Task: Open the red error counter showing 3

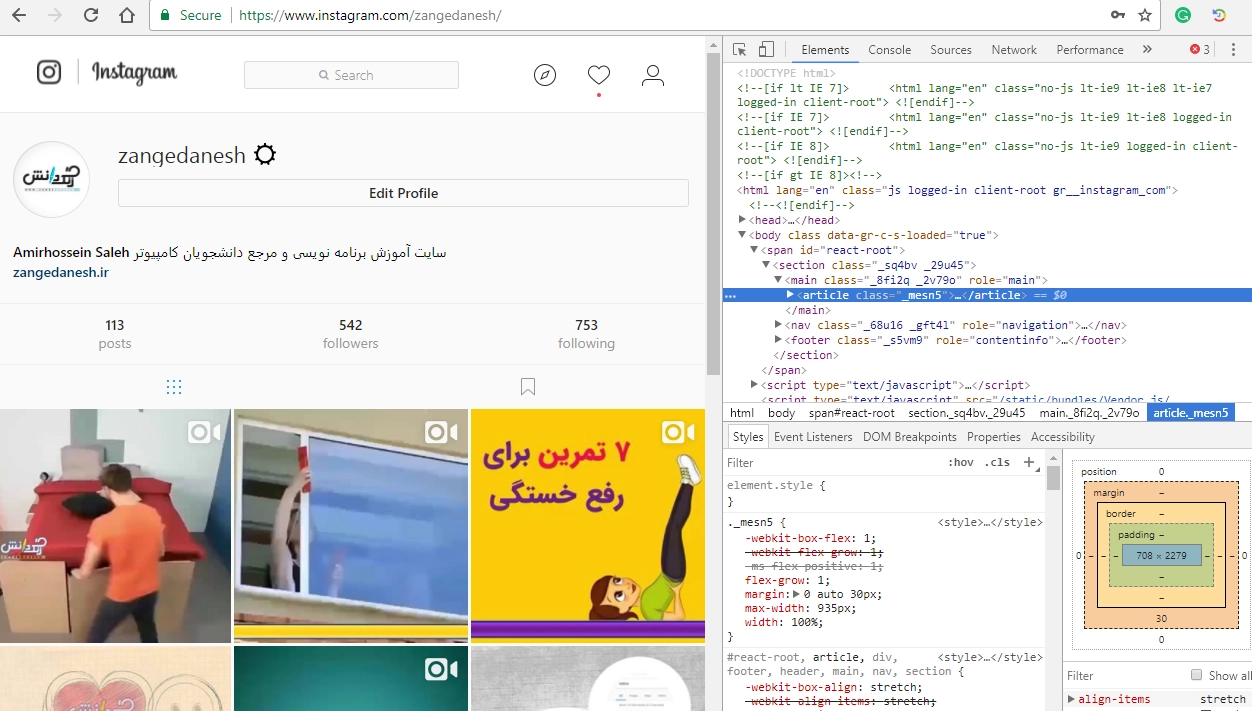Action: pos(1199,50)
